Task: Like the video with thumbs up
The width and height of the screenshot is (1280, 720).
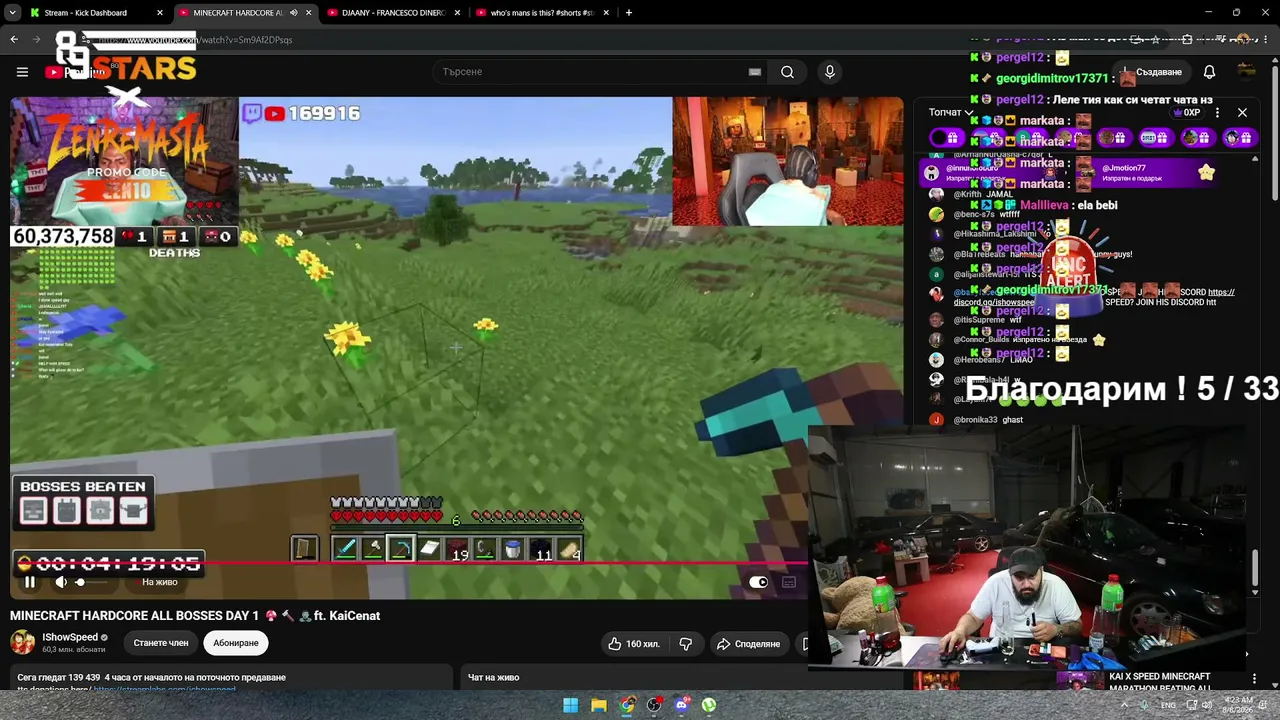Action: click(634, 644)
